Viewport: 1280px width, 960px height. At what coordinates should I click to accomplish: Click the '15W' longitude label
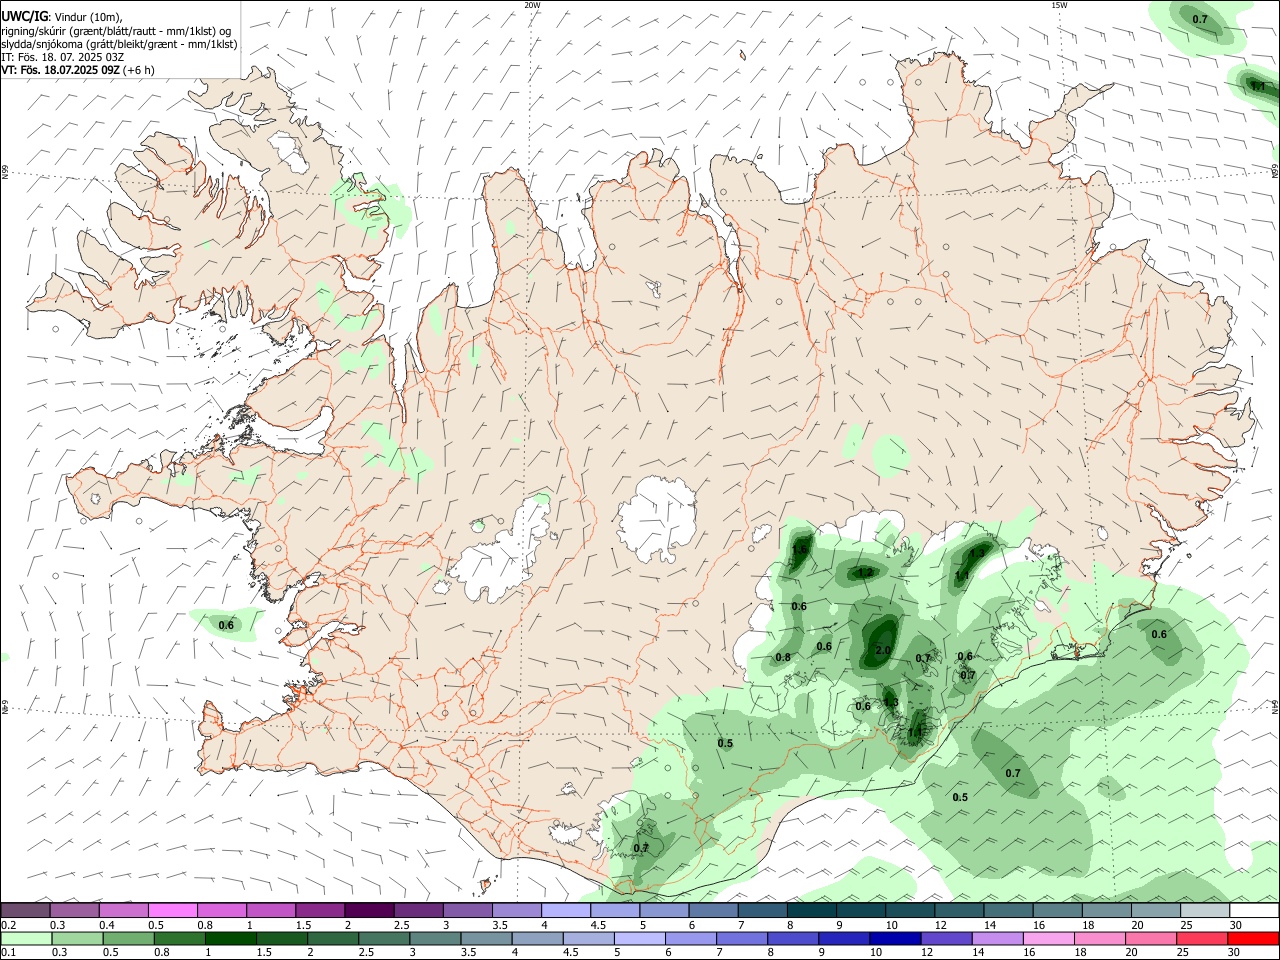pos(1059,5)
